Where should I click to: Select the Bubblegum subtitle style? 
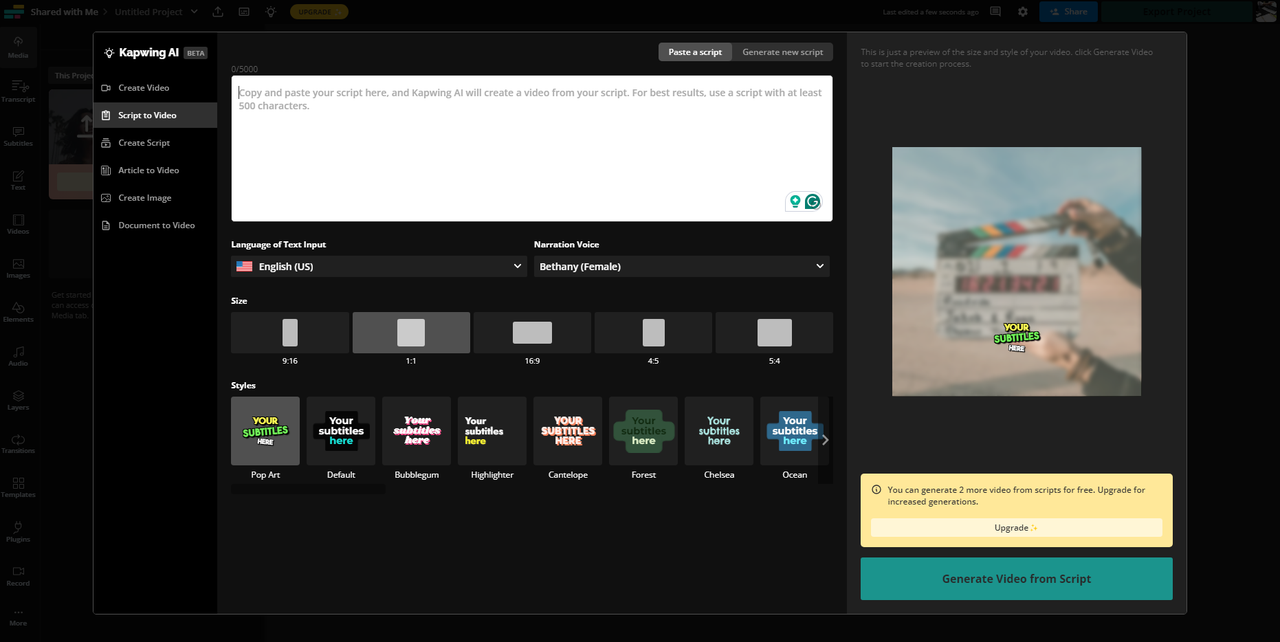point(417,431)
